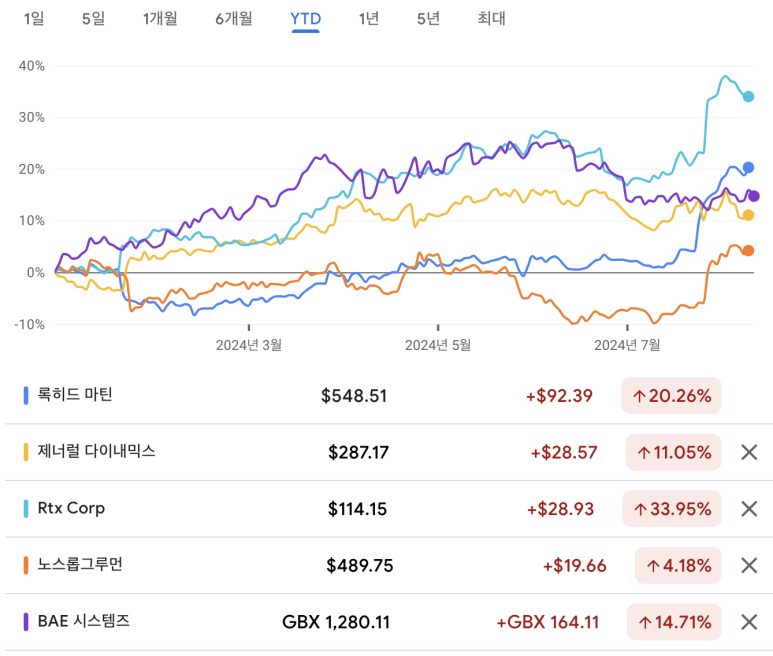
Task: Click the $489.75 price value
Action: point(359,566)
